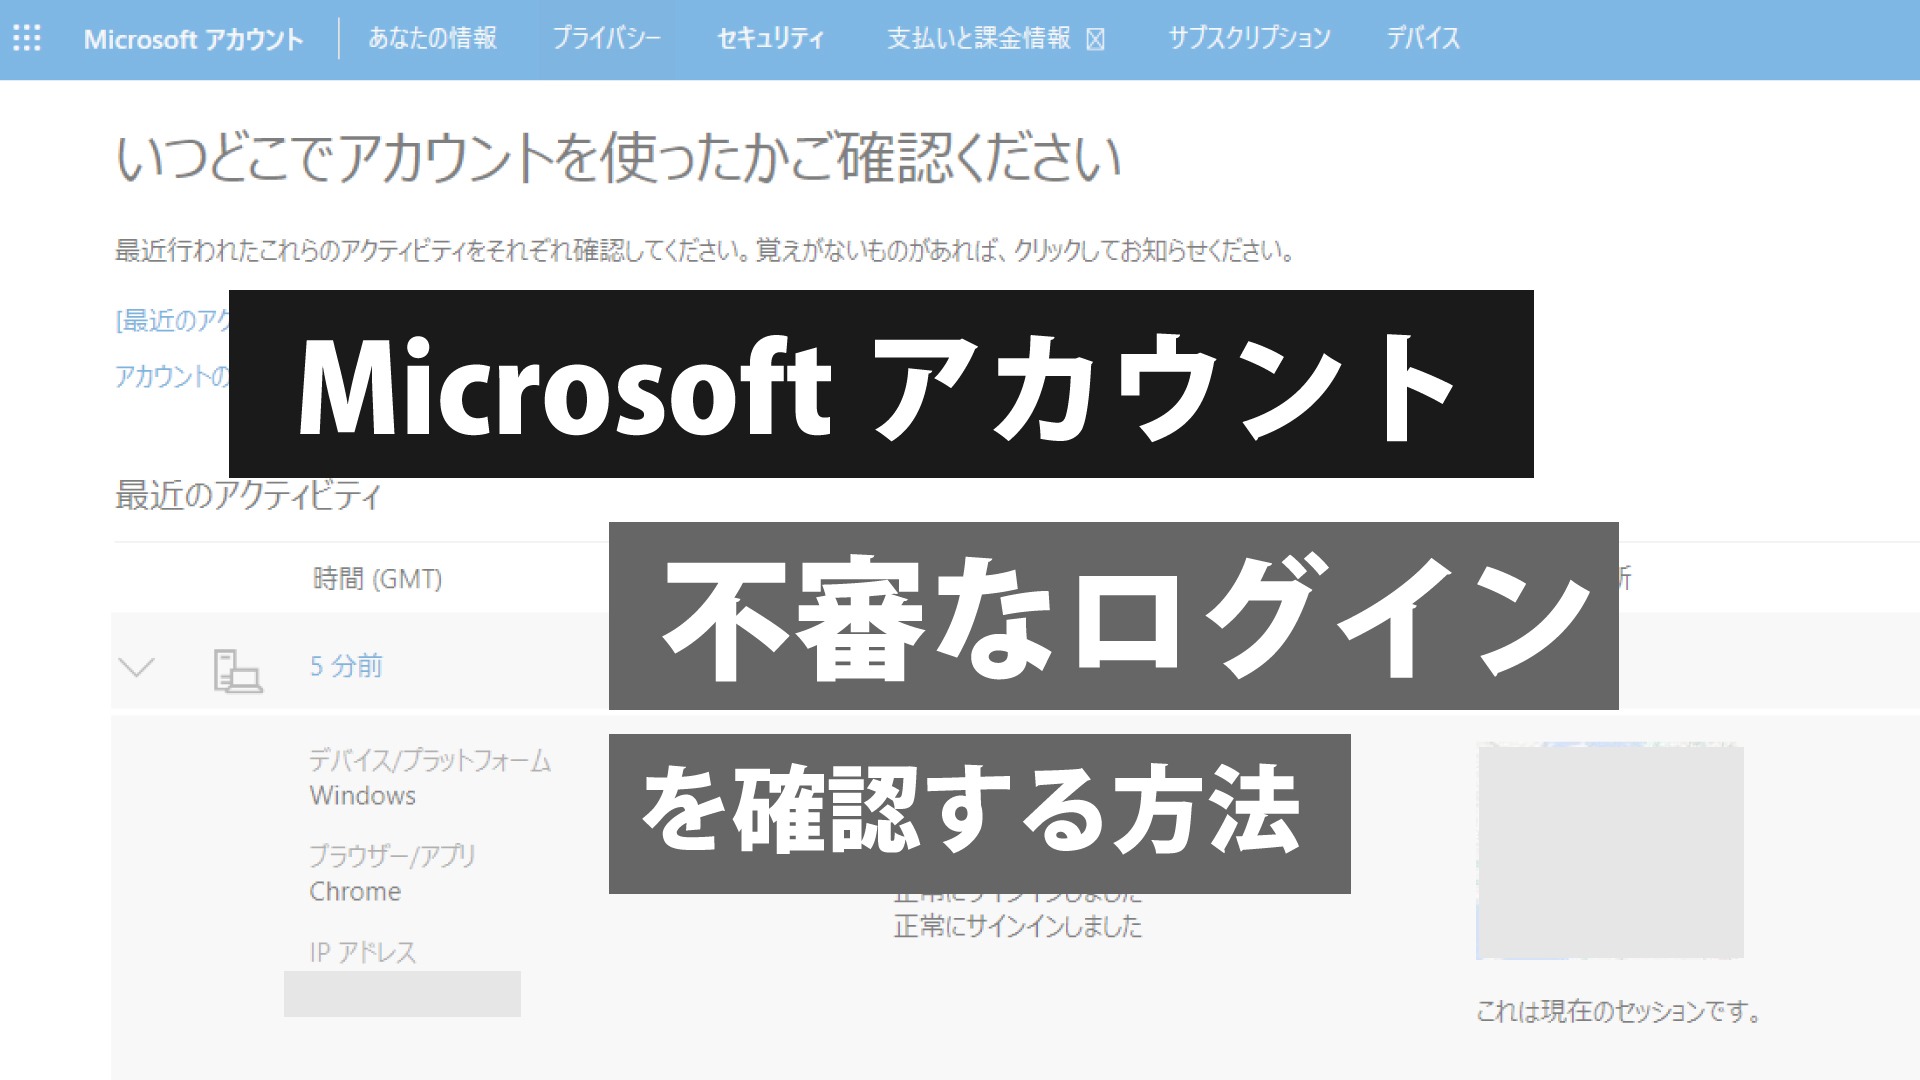The image size is (1920, 1080).
Task: Open the デバイス tab
Action: click(x=1422, y=38)
